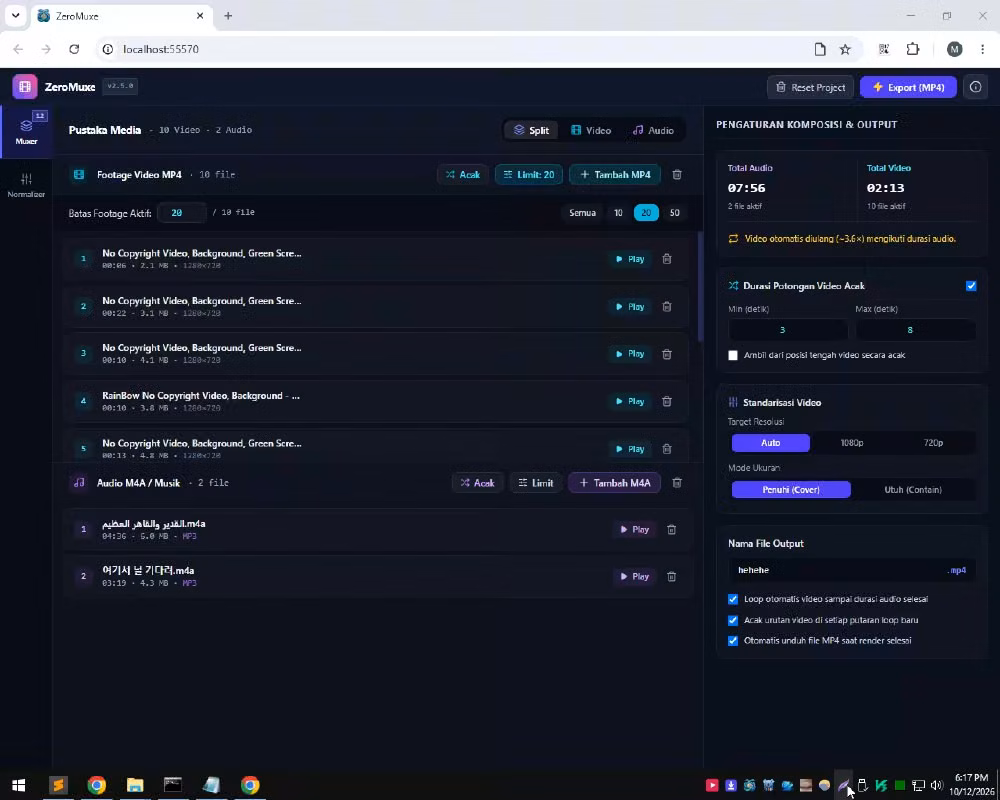Image resolution: width=1000 pixels, height=800 pixels.
Task: Play video number 2
Action: point(629,307)
